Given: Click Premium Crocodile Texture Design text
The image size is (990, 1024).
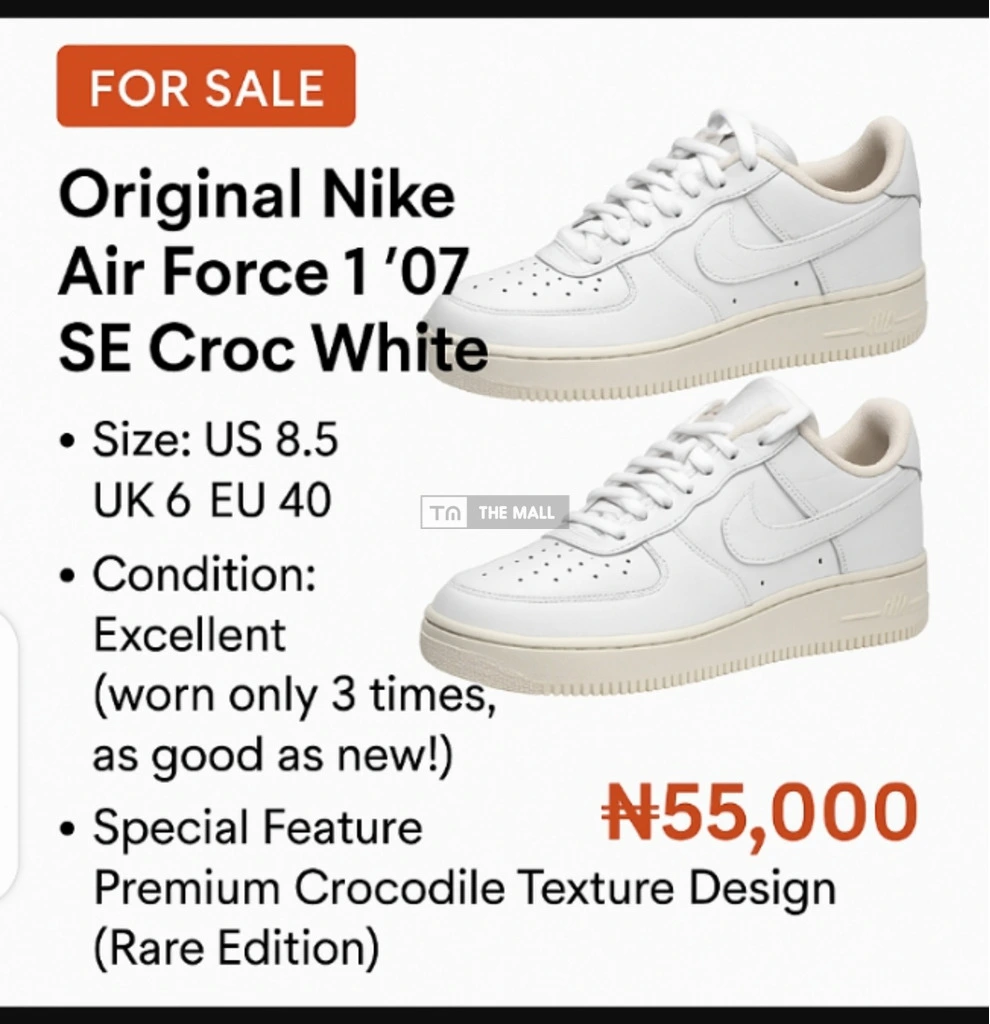Looking at the screenshot, I should pos(465,889).
